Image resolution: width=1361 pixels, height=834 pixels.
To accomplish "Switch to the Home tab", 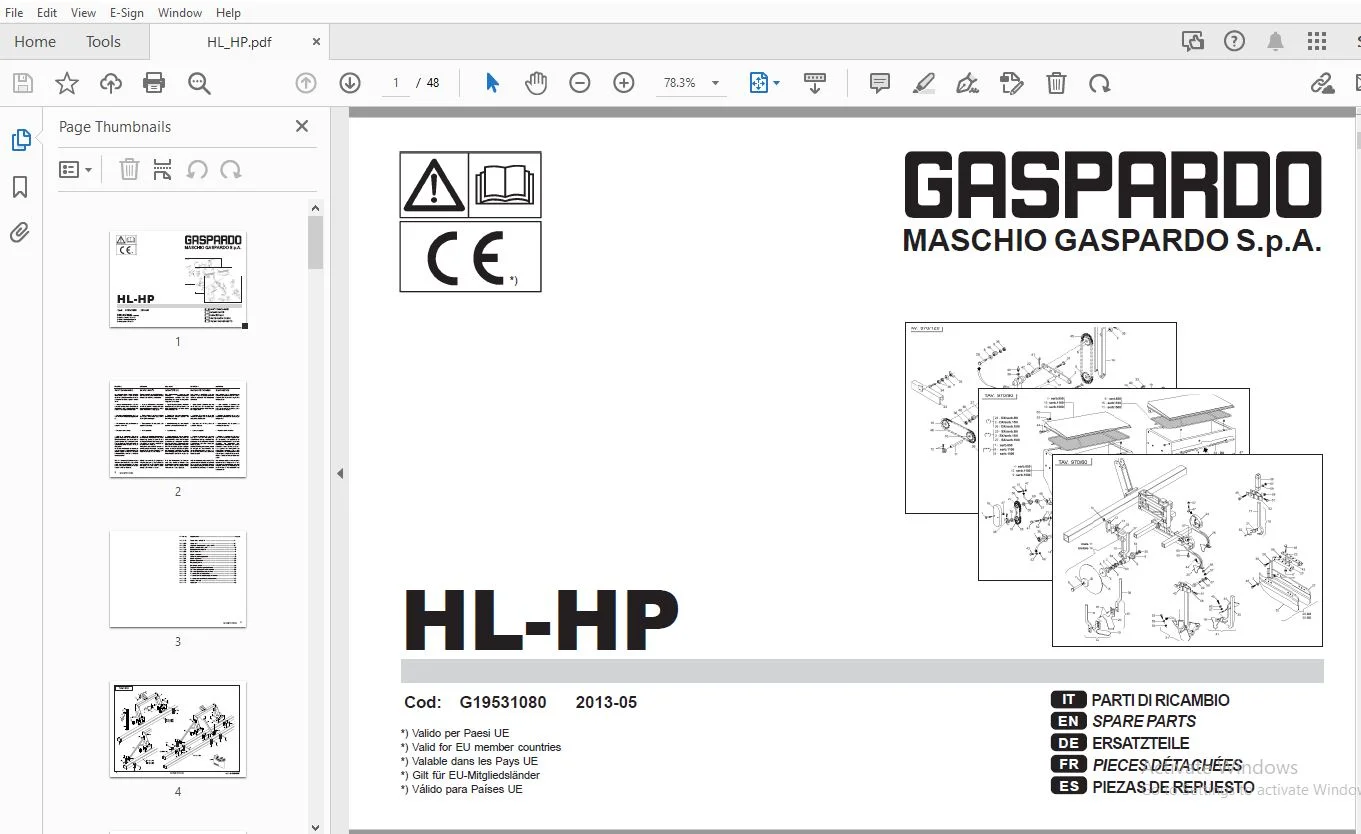I will [35, 42].
